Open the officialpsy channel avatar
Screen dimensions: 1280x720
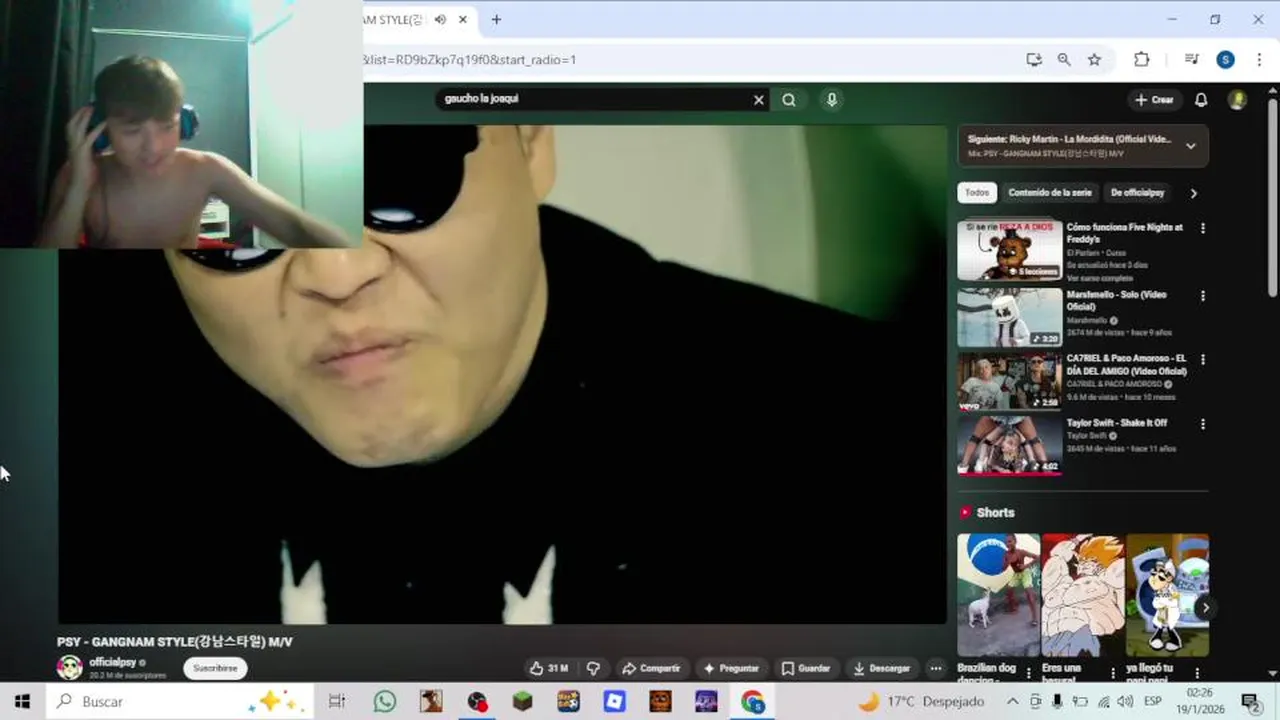tap(70, 667)
